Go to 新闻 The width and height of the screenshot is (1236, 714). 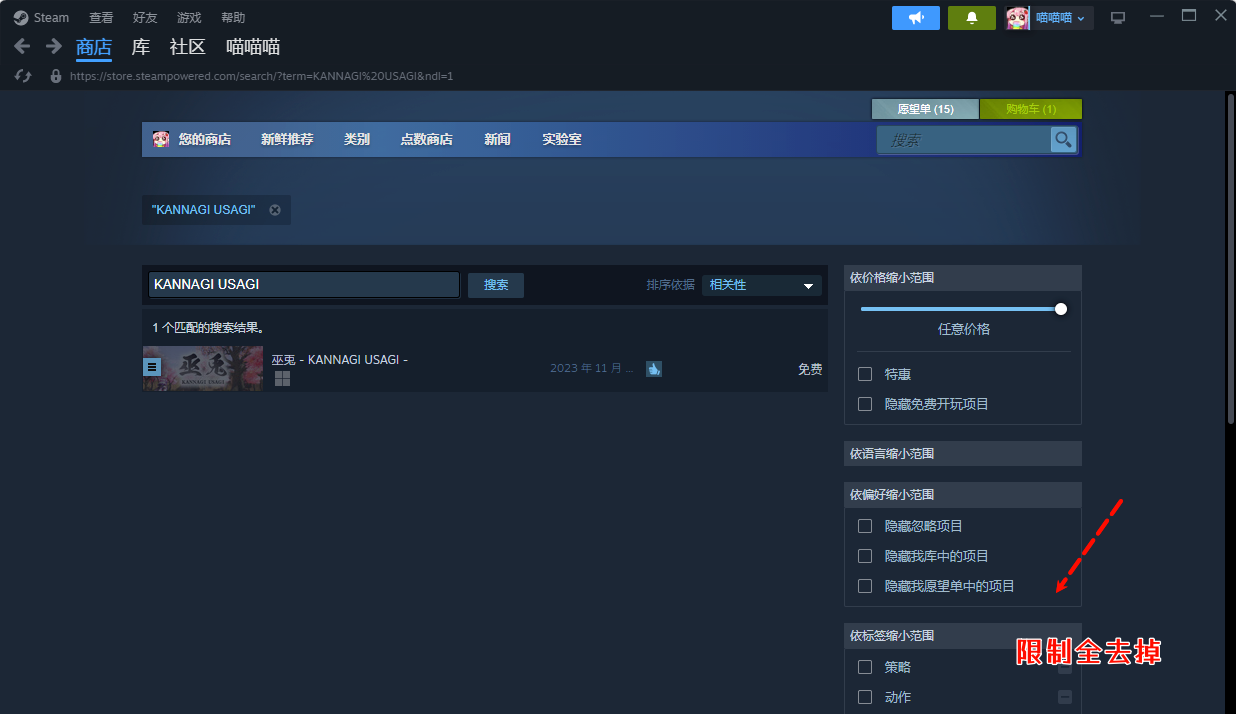coord(497,140)
